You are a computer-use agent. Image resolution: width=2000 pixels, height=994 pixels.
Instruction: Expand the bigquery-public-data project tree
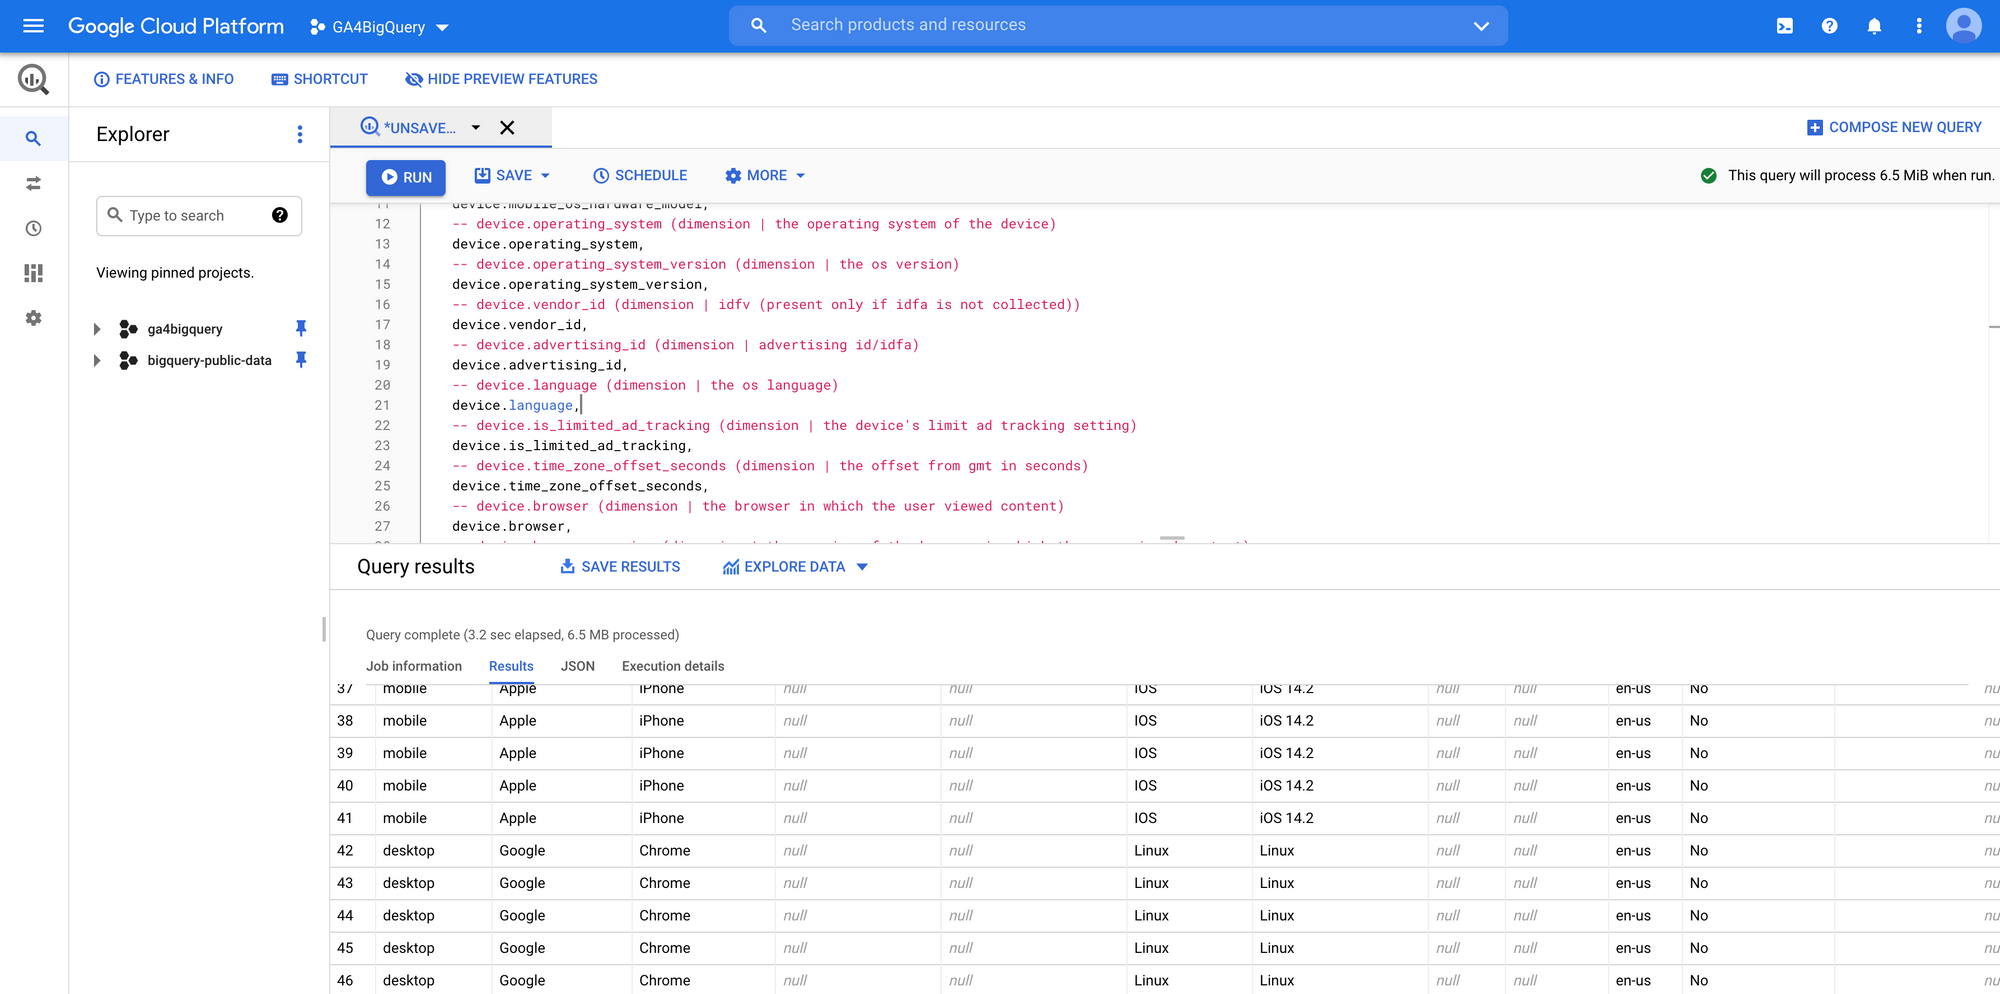97,360
